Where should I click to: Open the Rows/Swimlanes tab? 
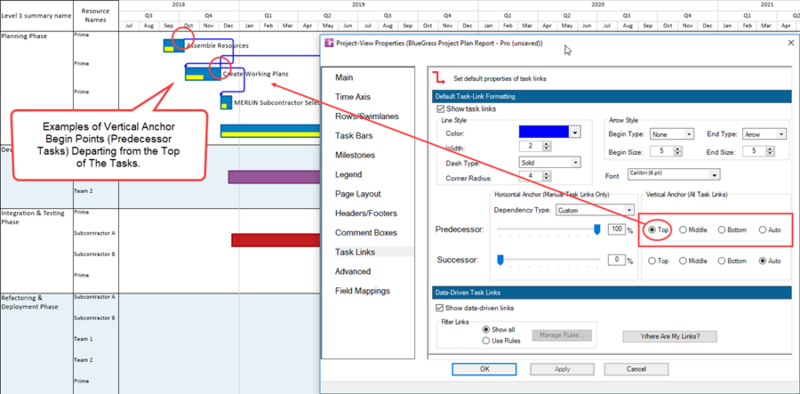tap(367, 116)
